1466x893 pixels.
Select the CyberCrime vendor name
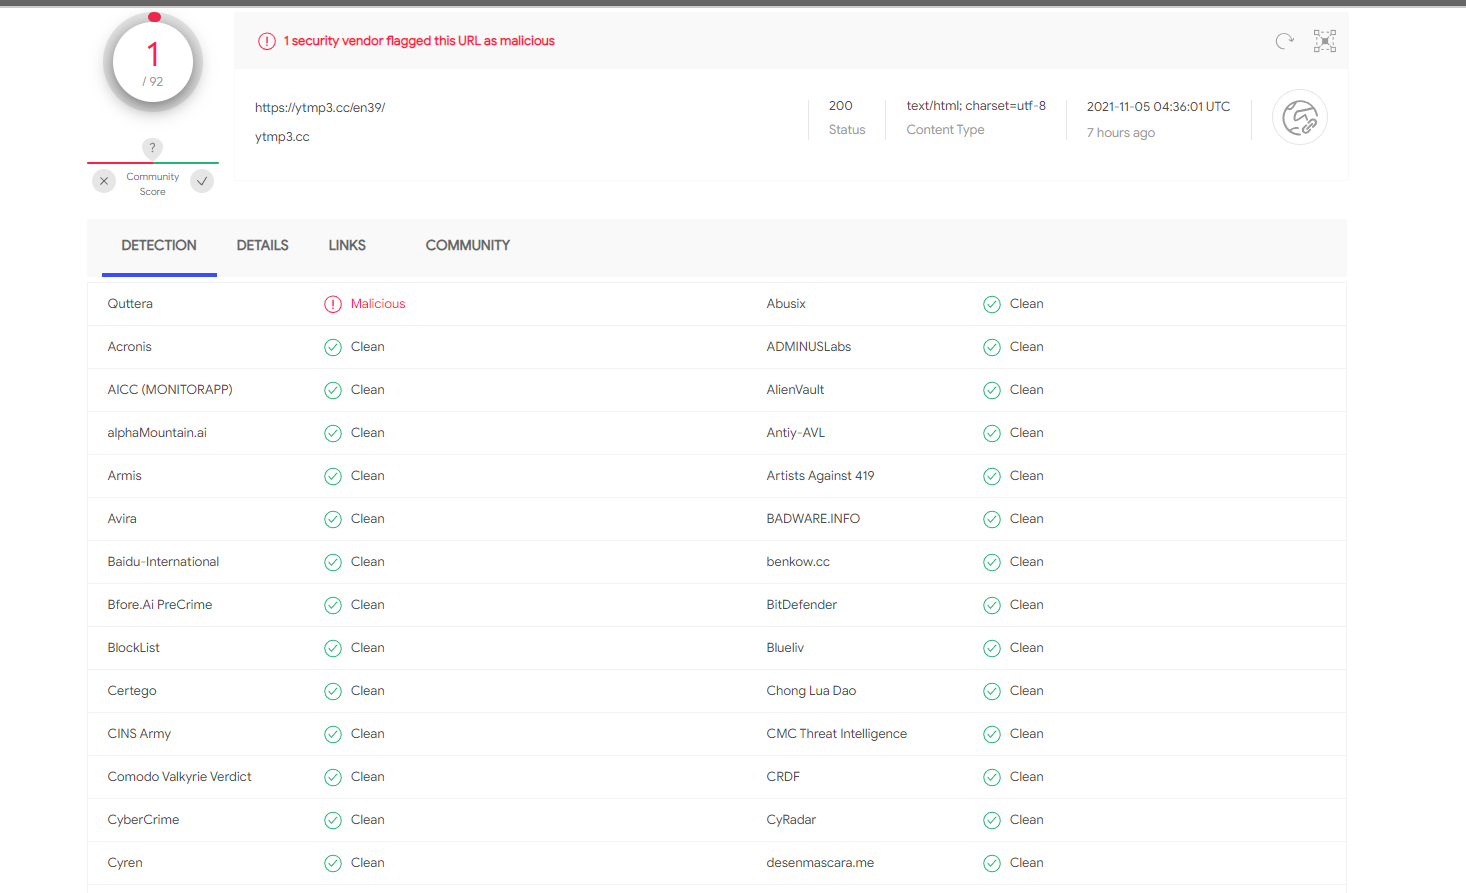click(x=144, y=820)
